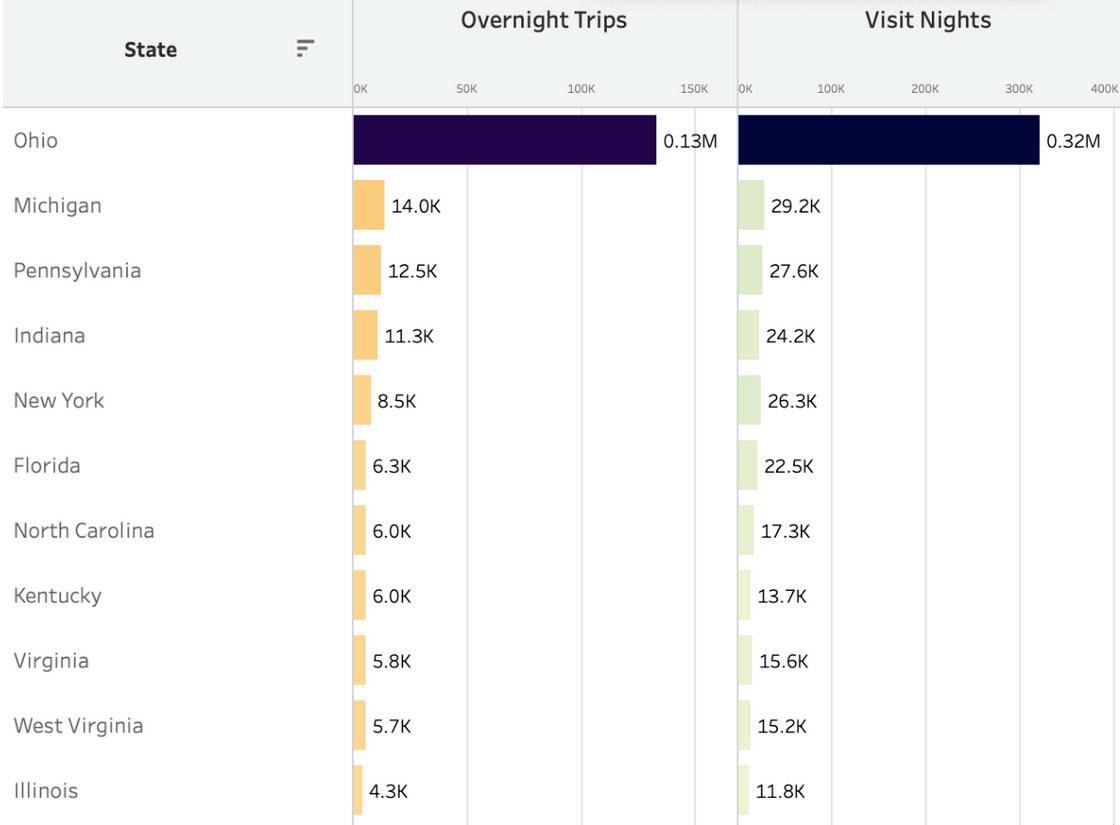
Task: Click the State column header label
Action: pyautogui.click(x=150, y=50)
